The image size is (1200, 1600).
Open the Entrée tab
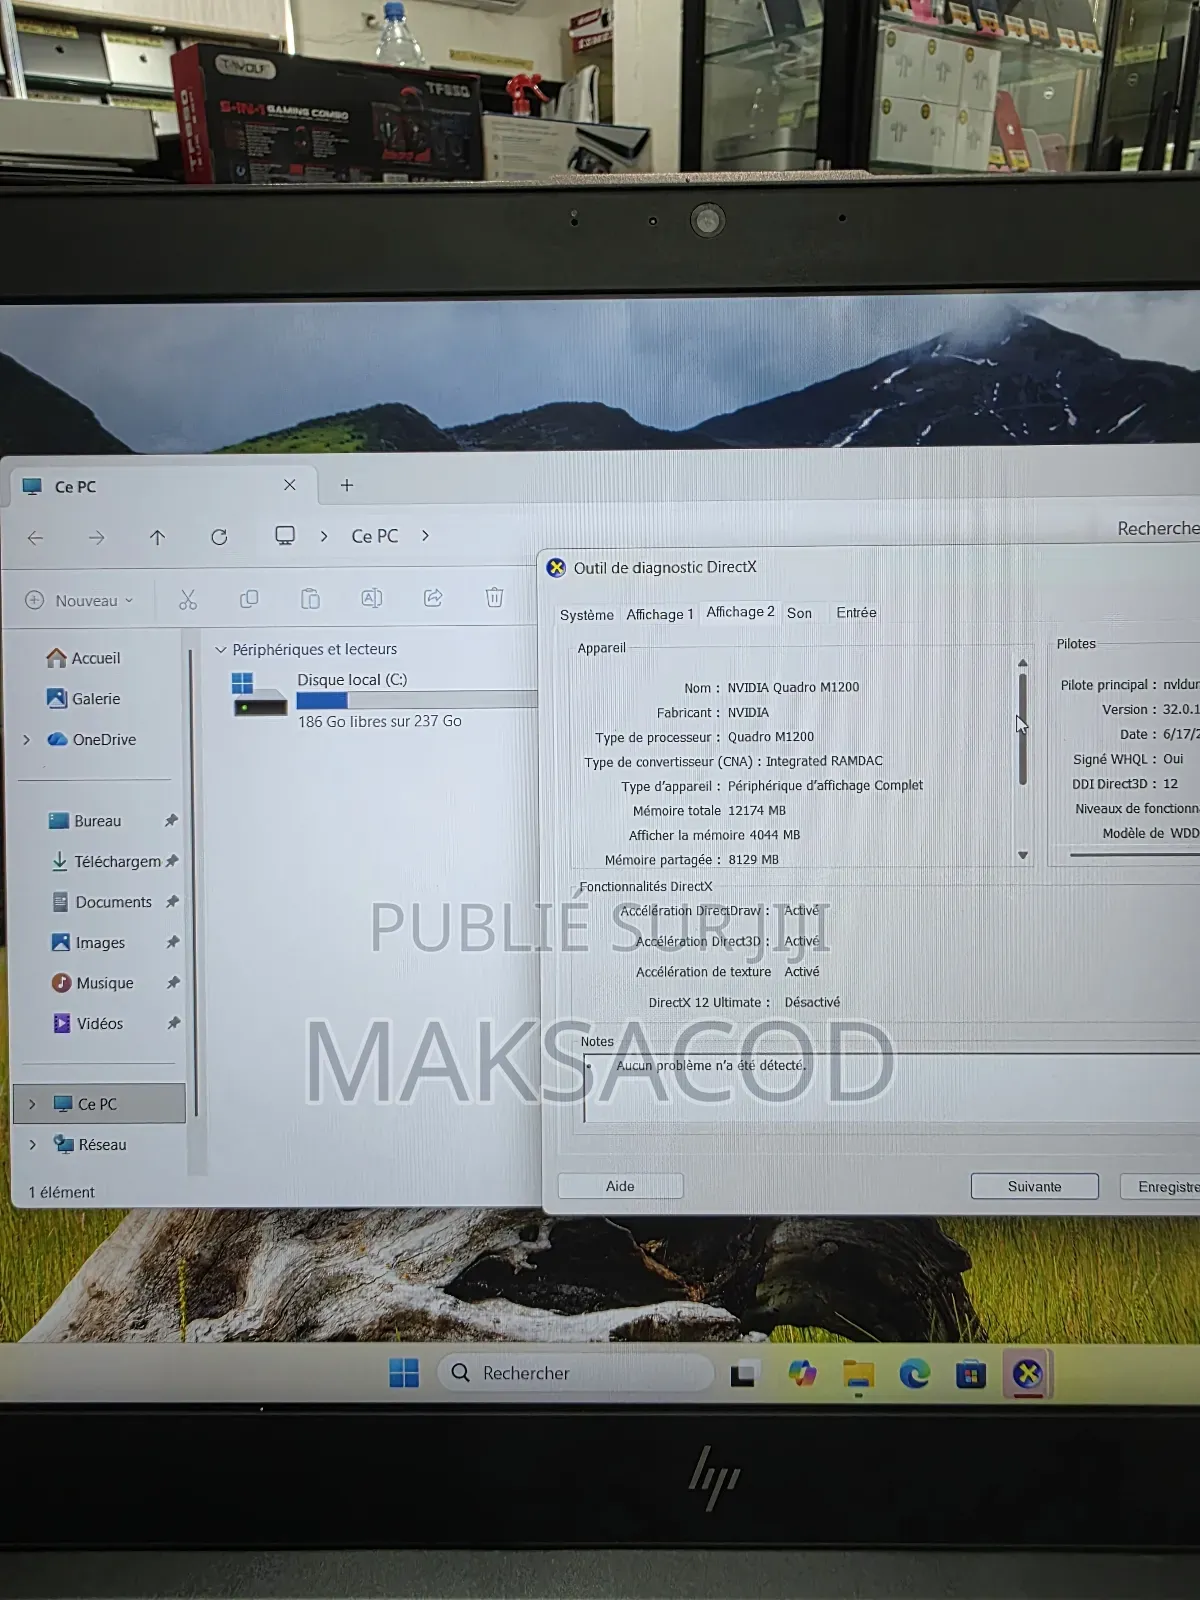pyautogui.click(x=856, y=613)
